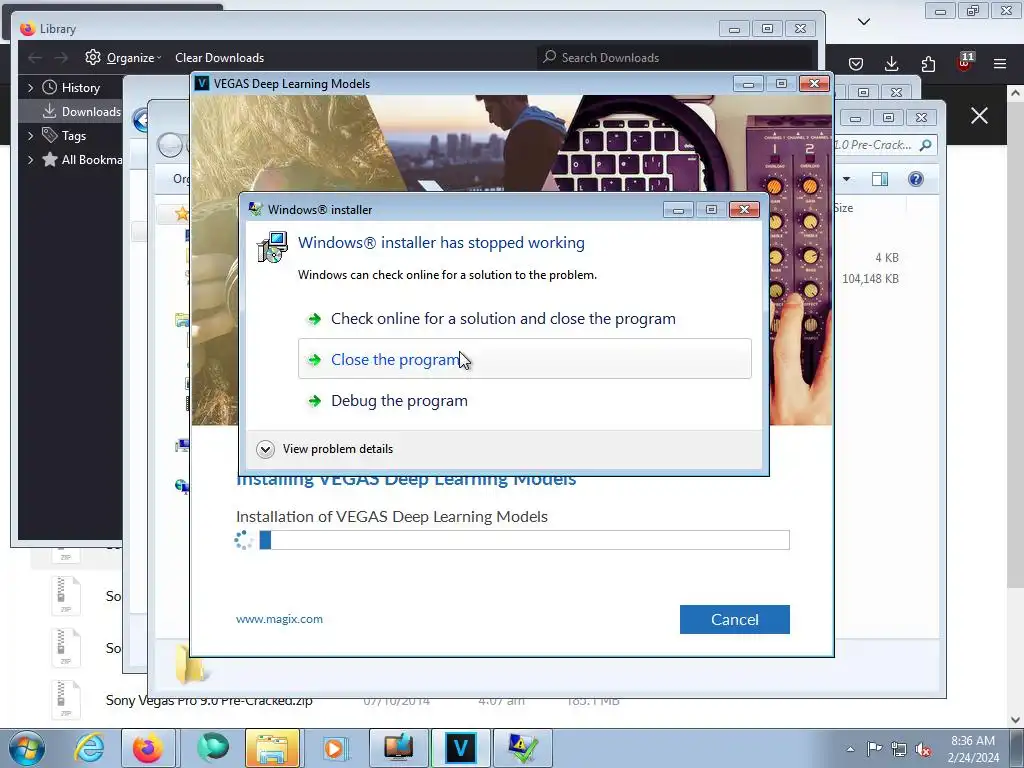Open Explorer view options dropdown arrow
This screenshot has width=1024, height=768.
[846, 179]
